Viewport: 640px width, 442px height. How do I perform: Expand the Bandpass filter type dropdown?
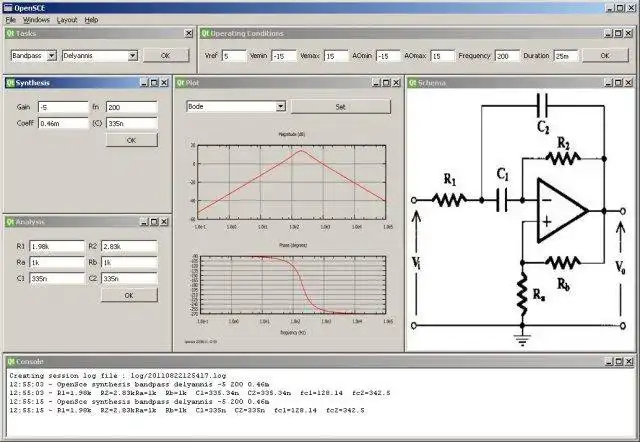click(51, 56)
